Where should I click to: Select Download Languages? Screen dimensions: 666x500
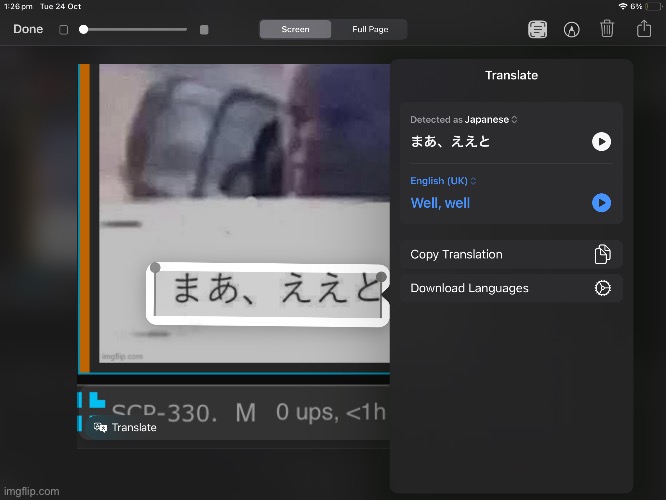(x=511, y=288)
